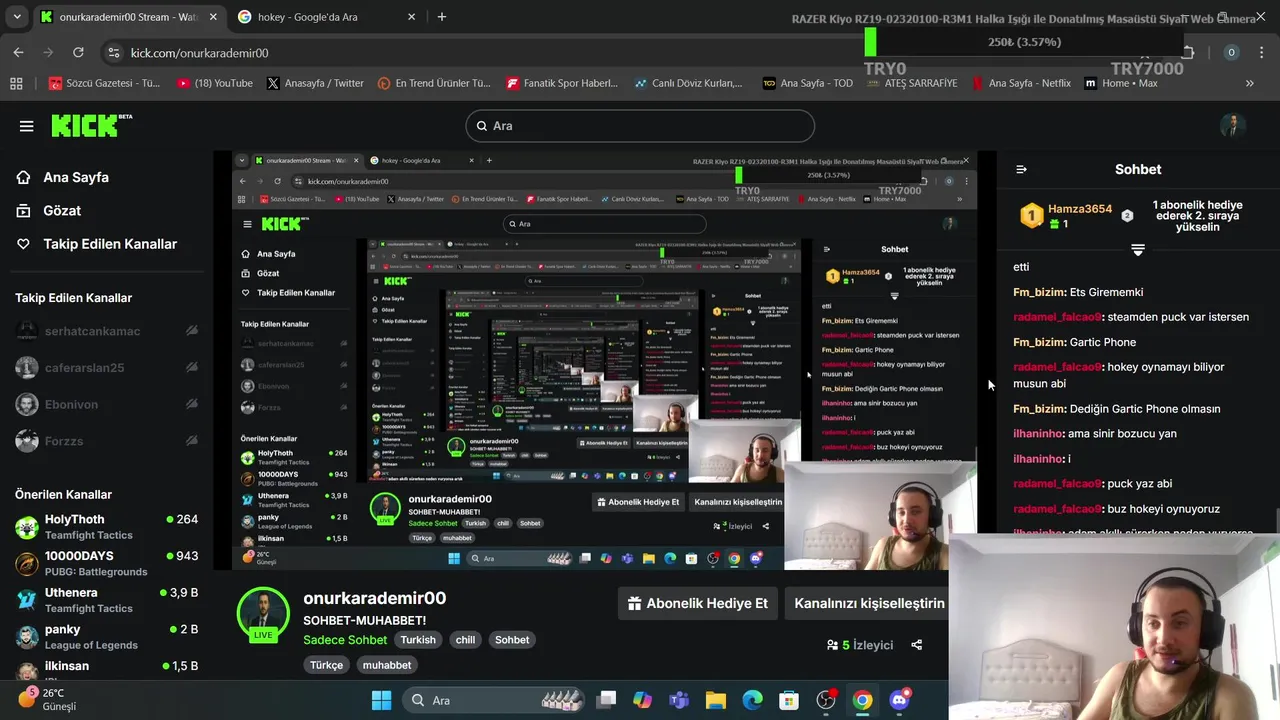Open Task View on the taskbar
Screen dimensions: 1280x720
[x=606, y=700]
